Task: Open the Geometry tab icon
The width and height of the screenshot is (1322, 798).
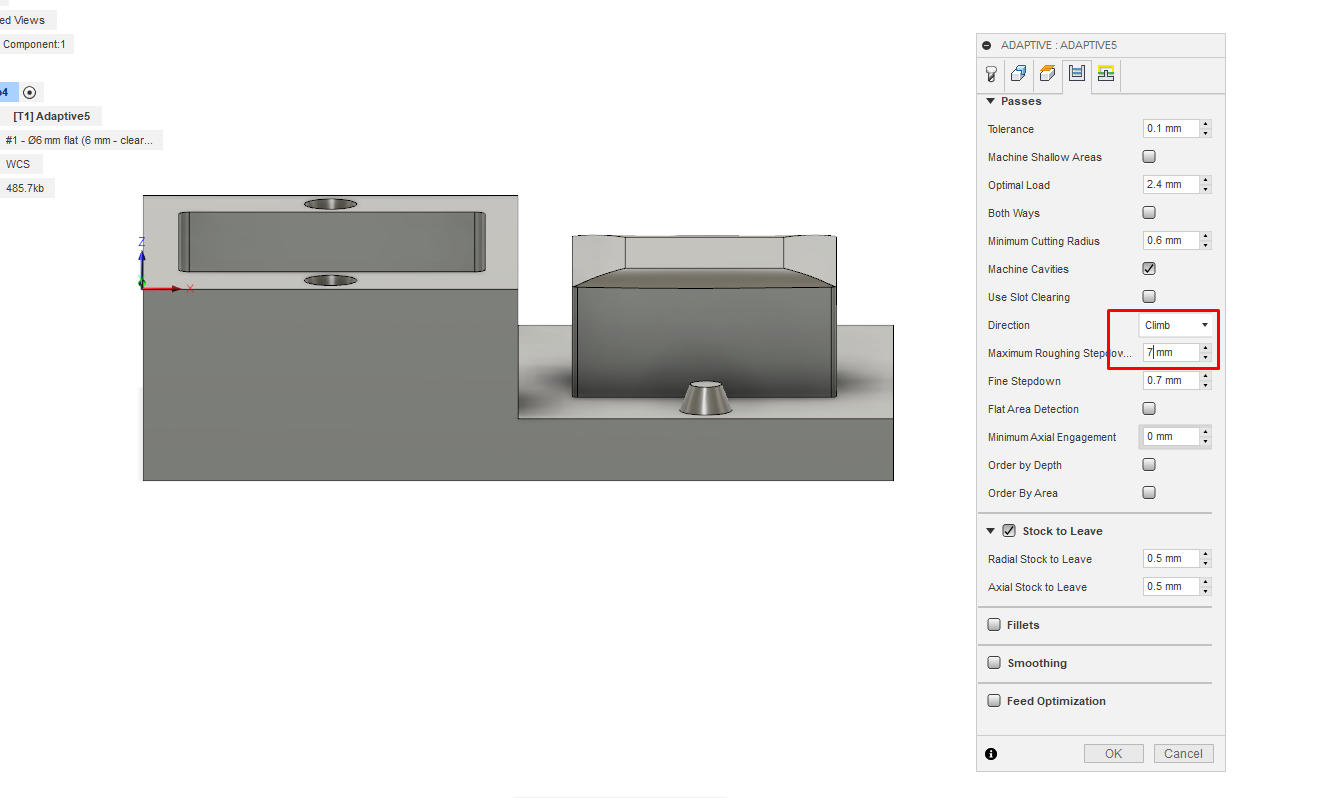Action: (1018, 73)
